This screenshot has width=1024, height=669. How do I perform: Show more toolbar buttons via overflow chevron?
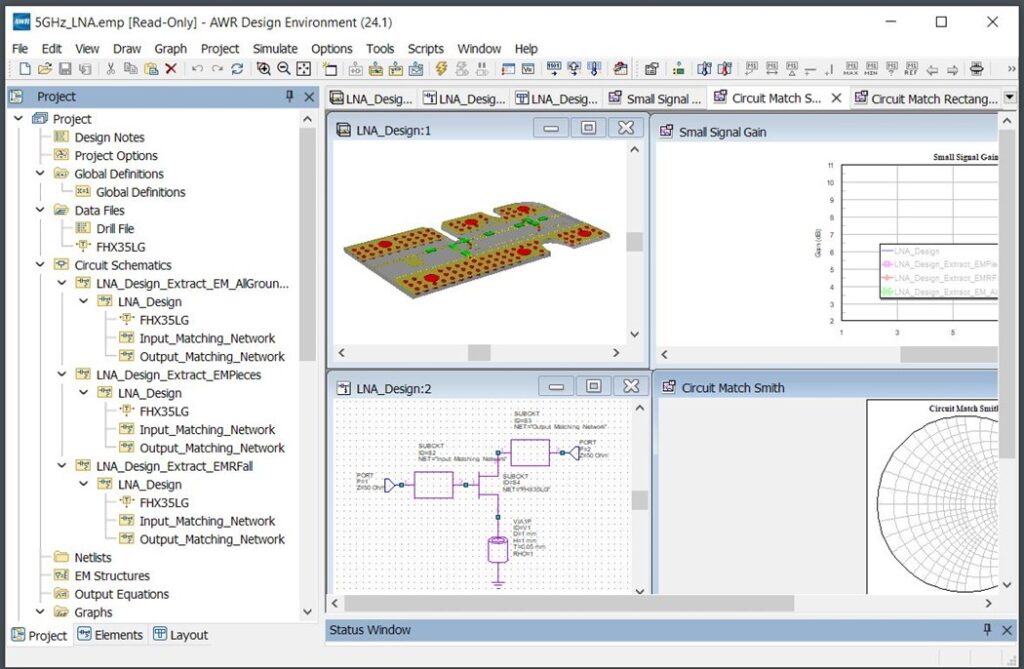click(x=1012, y=69)
